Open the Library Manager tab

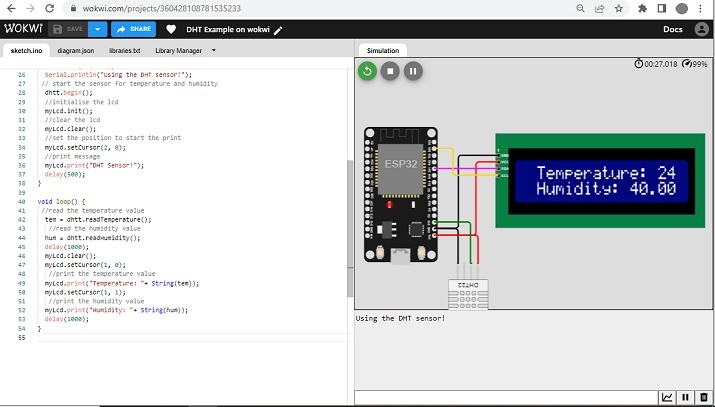click(x=178, y=51)
